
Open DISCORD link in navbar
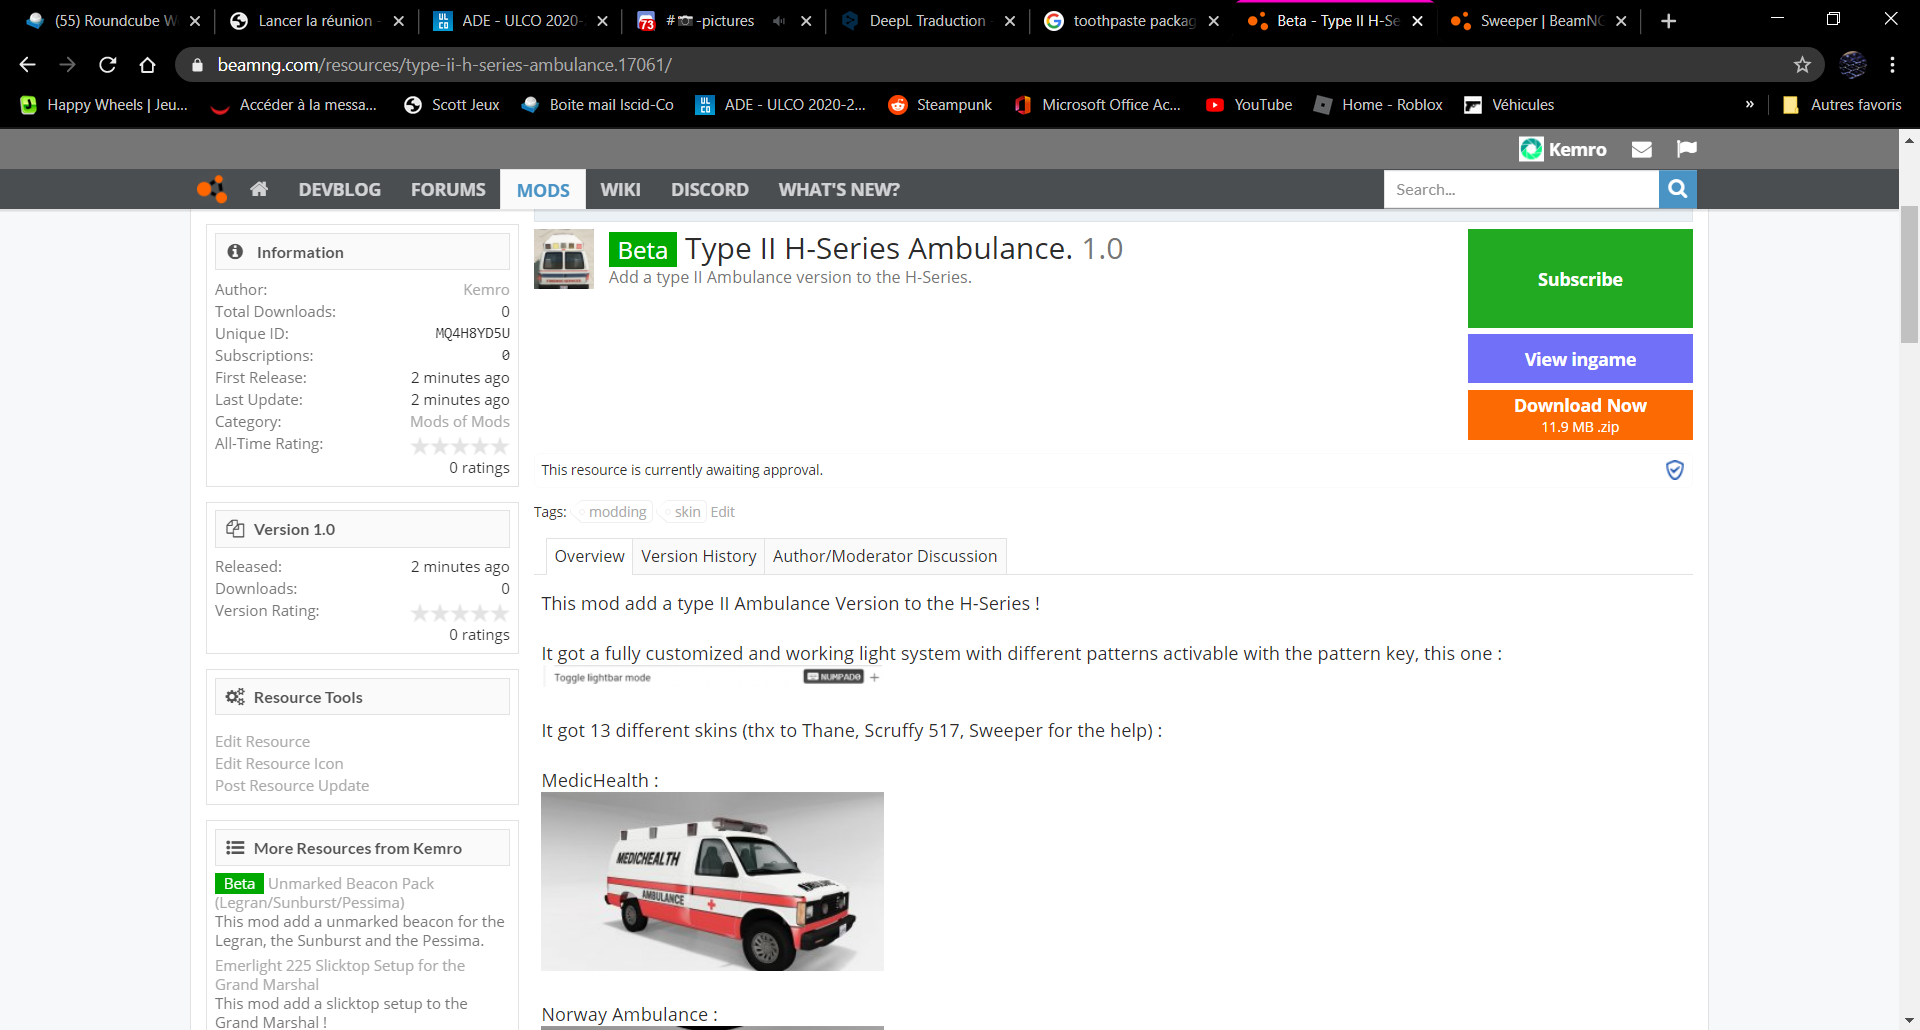tap(710, 189)
